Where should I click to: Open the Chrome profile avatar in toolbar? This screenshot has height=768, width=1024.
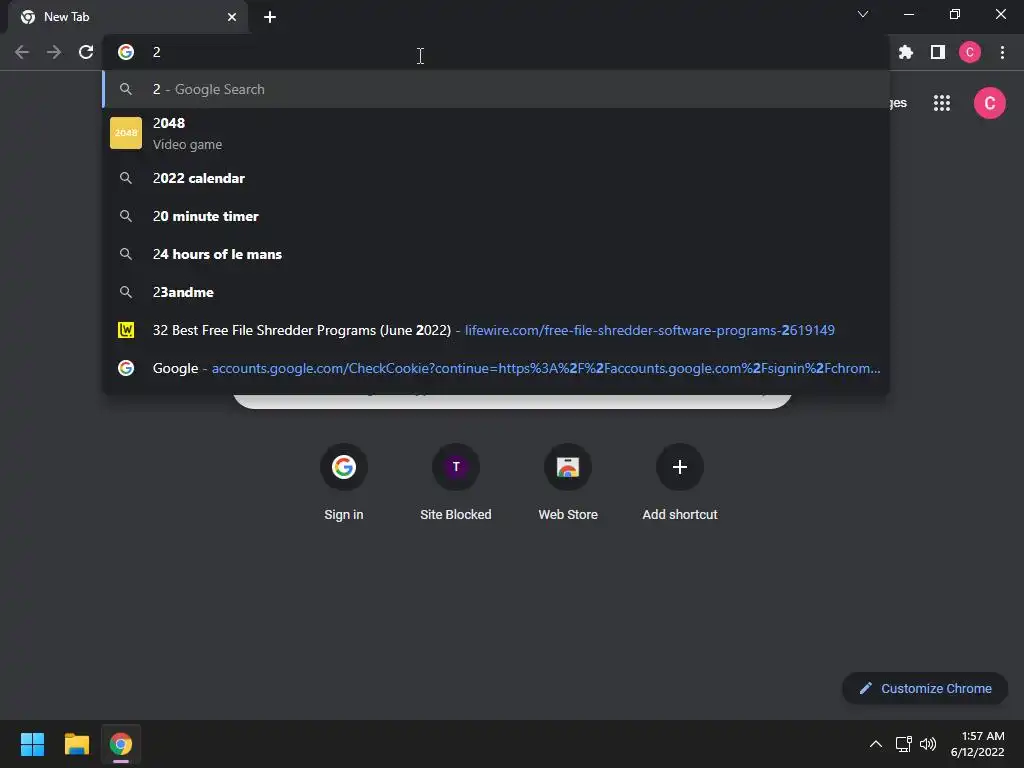click(x=970, y=52)
